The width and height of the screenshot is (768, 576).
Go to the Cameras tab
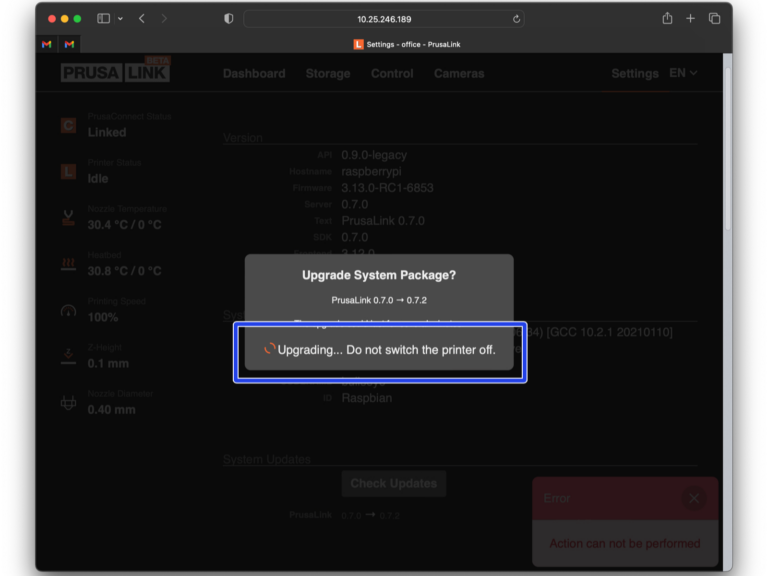(459, 74)
